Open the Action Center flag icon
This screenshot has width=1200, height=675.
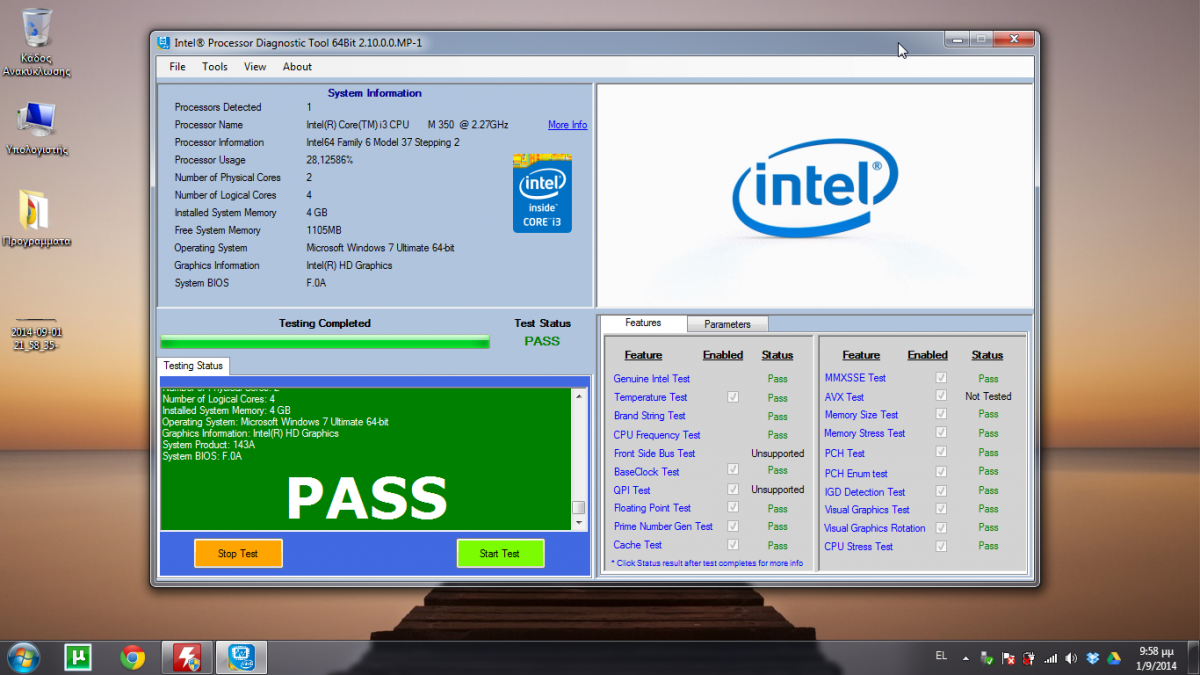point(1008,659)
